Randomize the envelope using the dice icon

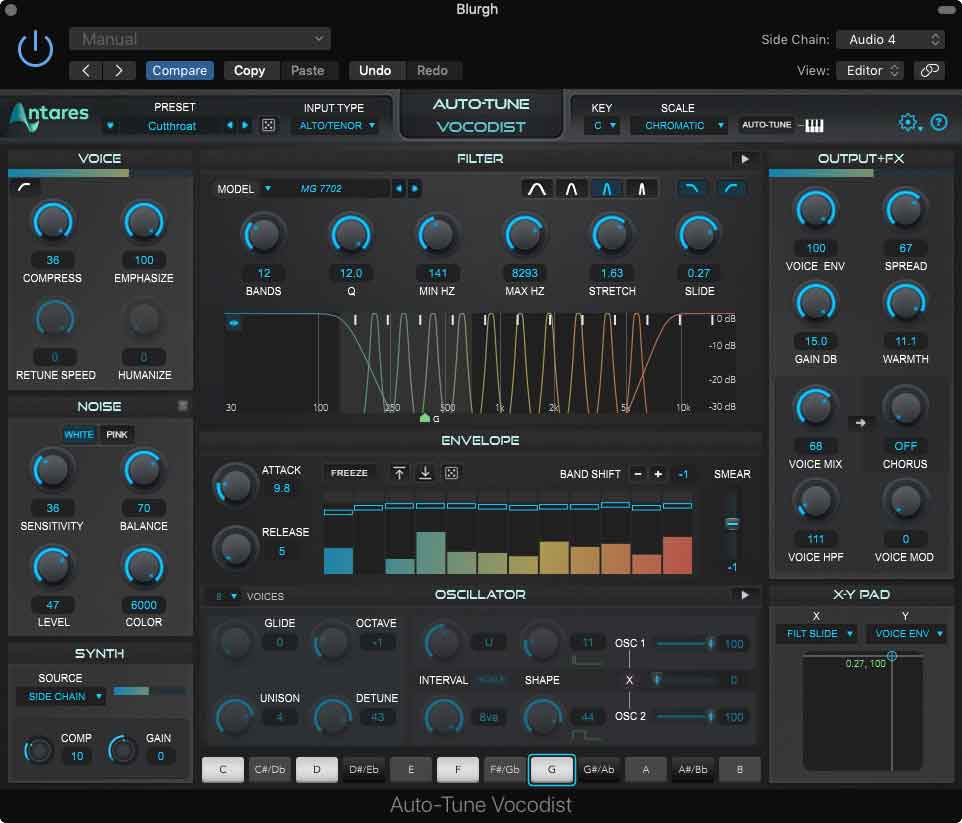coord(451,471)
